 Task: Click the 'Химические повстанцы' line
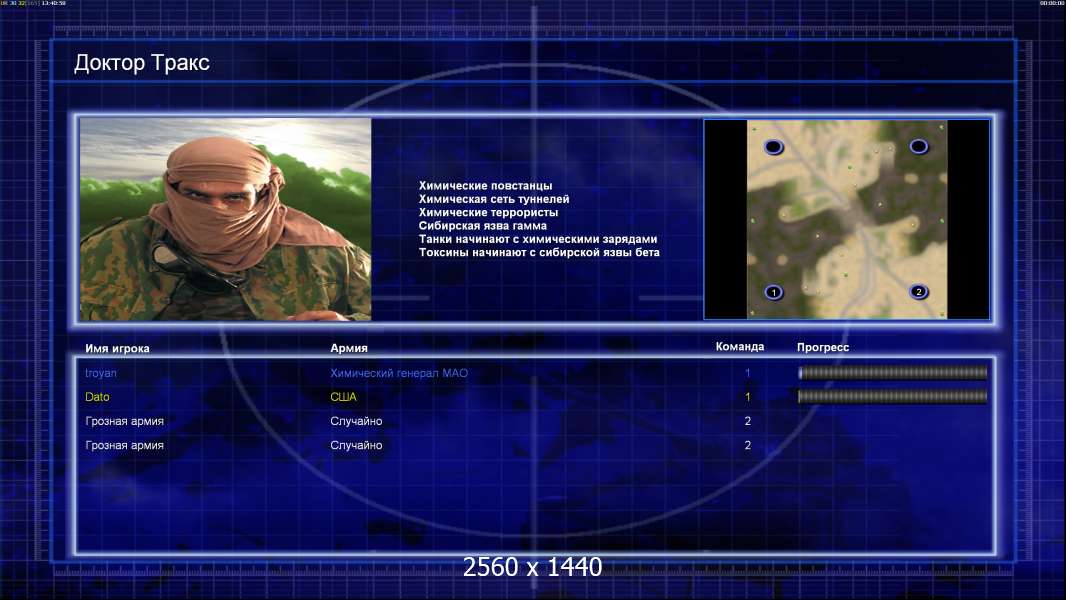click(x=485, y=186)
